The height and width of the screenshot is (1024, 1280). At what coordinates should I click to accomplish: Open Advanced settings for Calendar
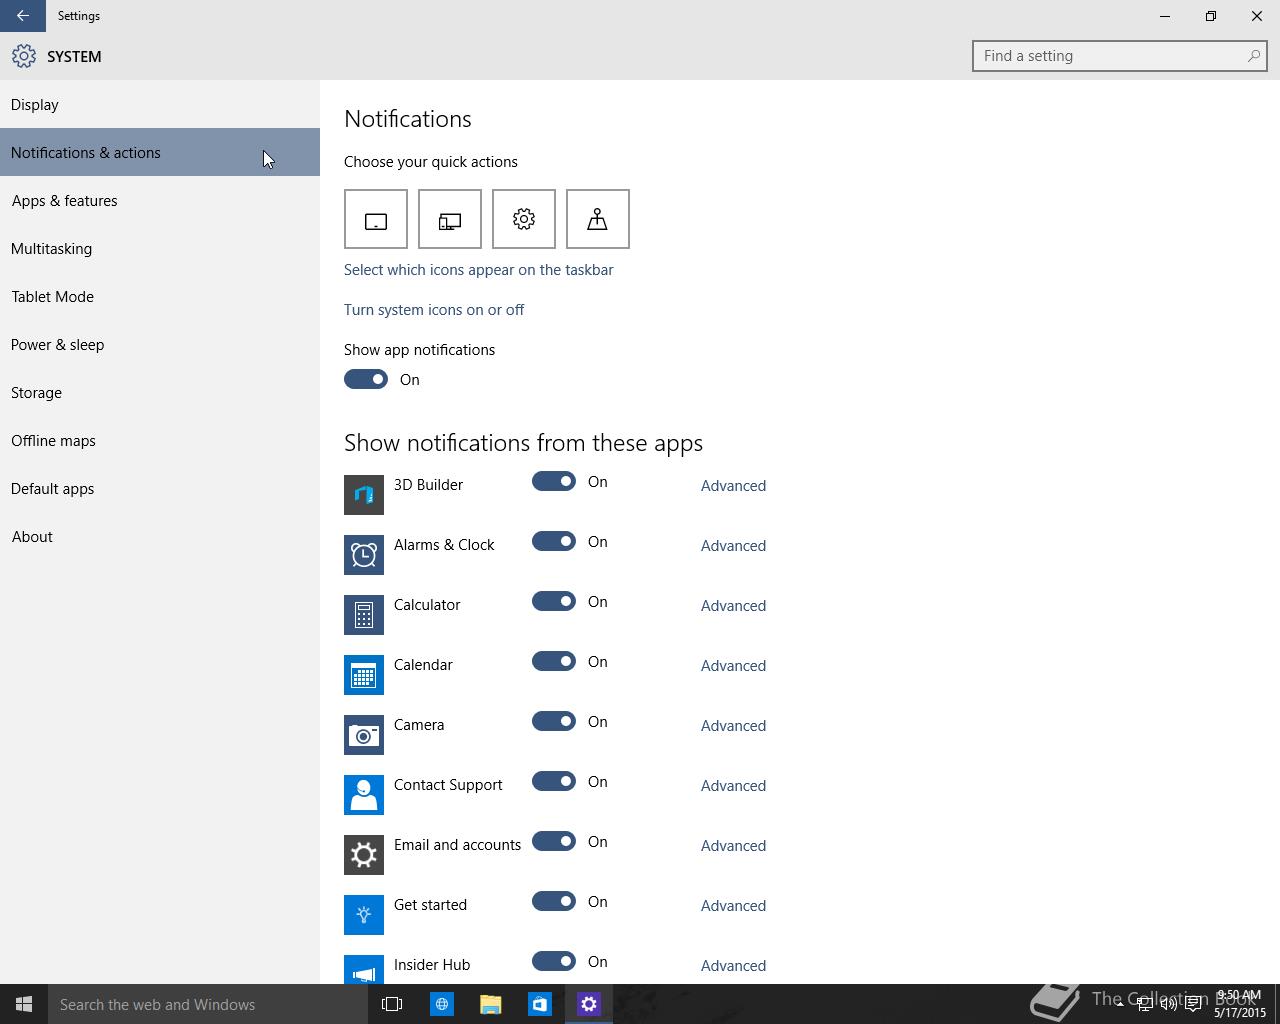coord(733,665)
